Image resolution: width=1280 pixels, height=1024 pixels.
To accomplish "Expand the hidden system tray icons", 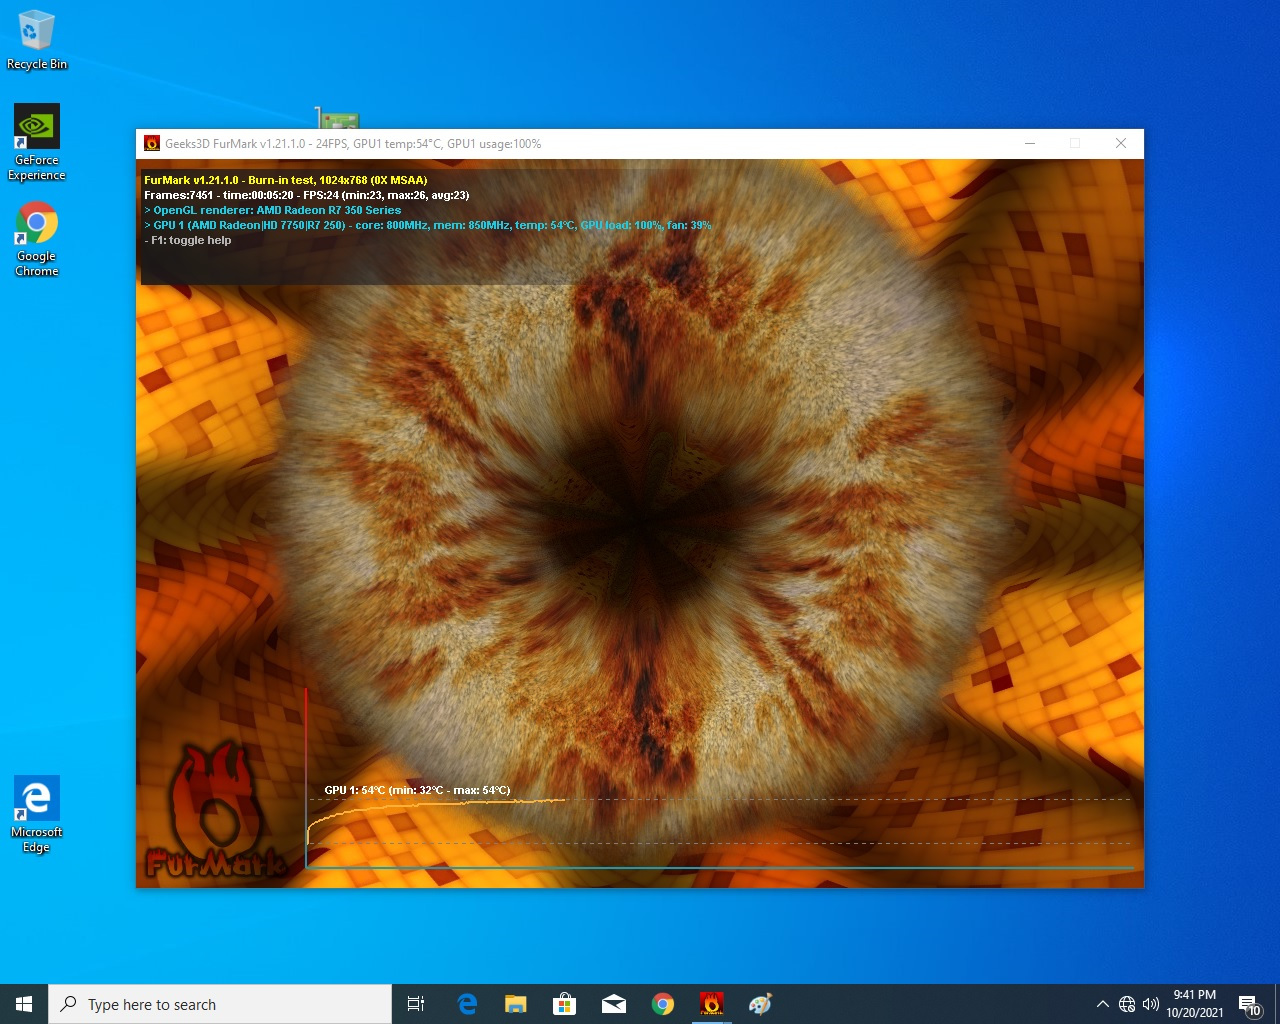I will pos(1102,1004).
